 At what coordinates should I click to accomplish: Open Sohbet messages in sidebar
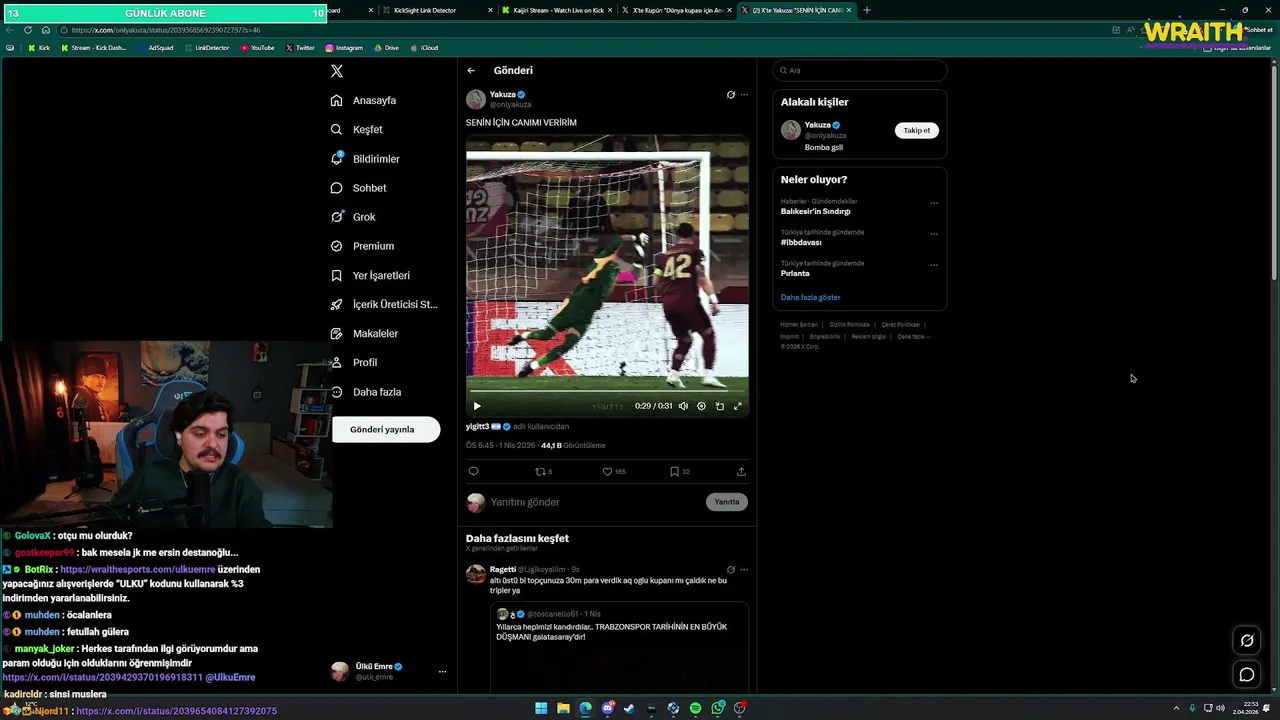pyautogui.click(x=359, y=188)
